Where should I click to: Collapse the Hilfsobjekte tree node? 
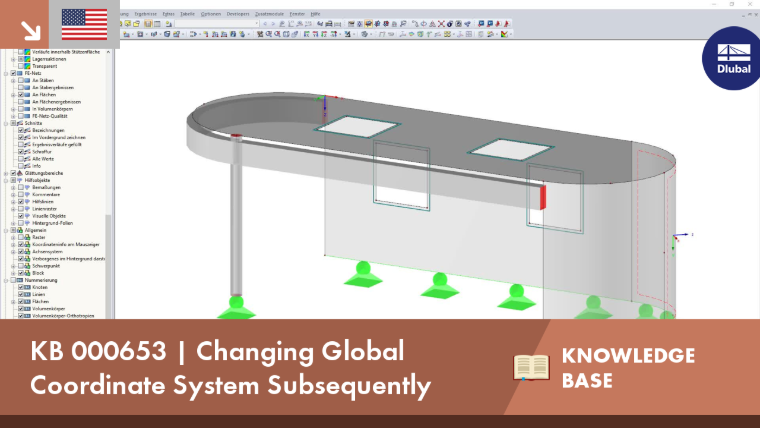(6, 180)
